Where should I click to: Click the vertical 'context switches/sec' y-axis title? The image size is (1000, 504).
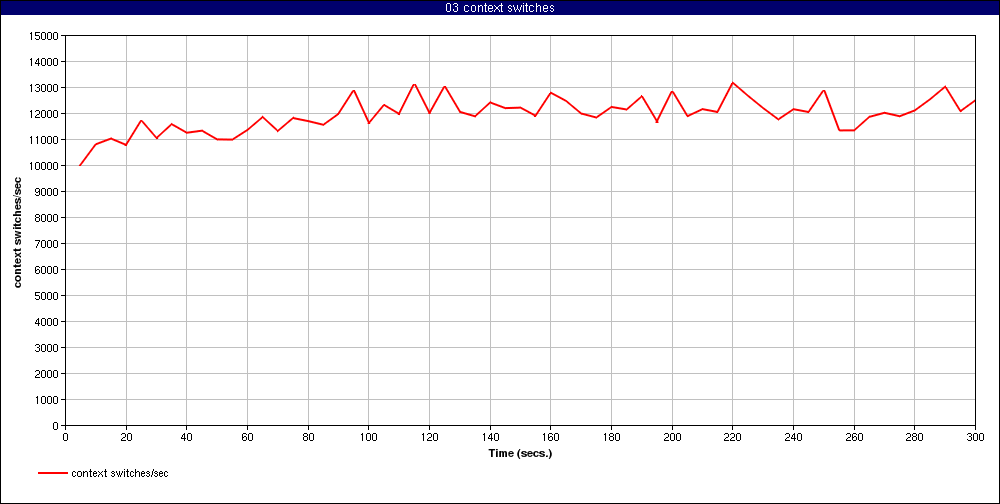coord(18,231)
